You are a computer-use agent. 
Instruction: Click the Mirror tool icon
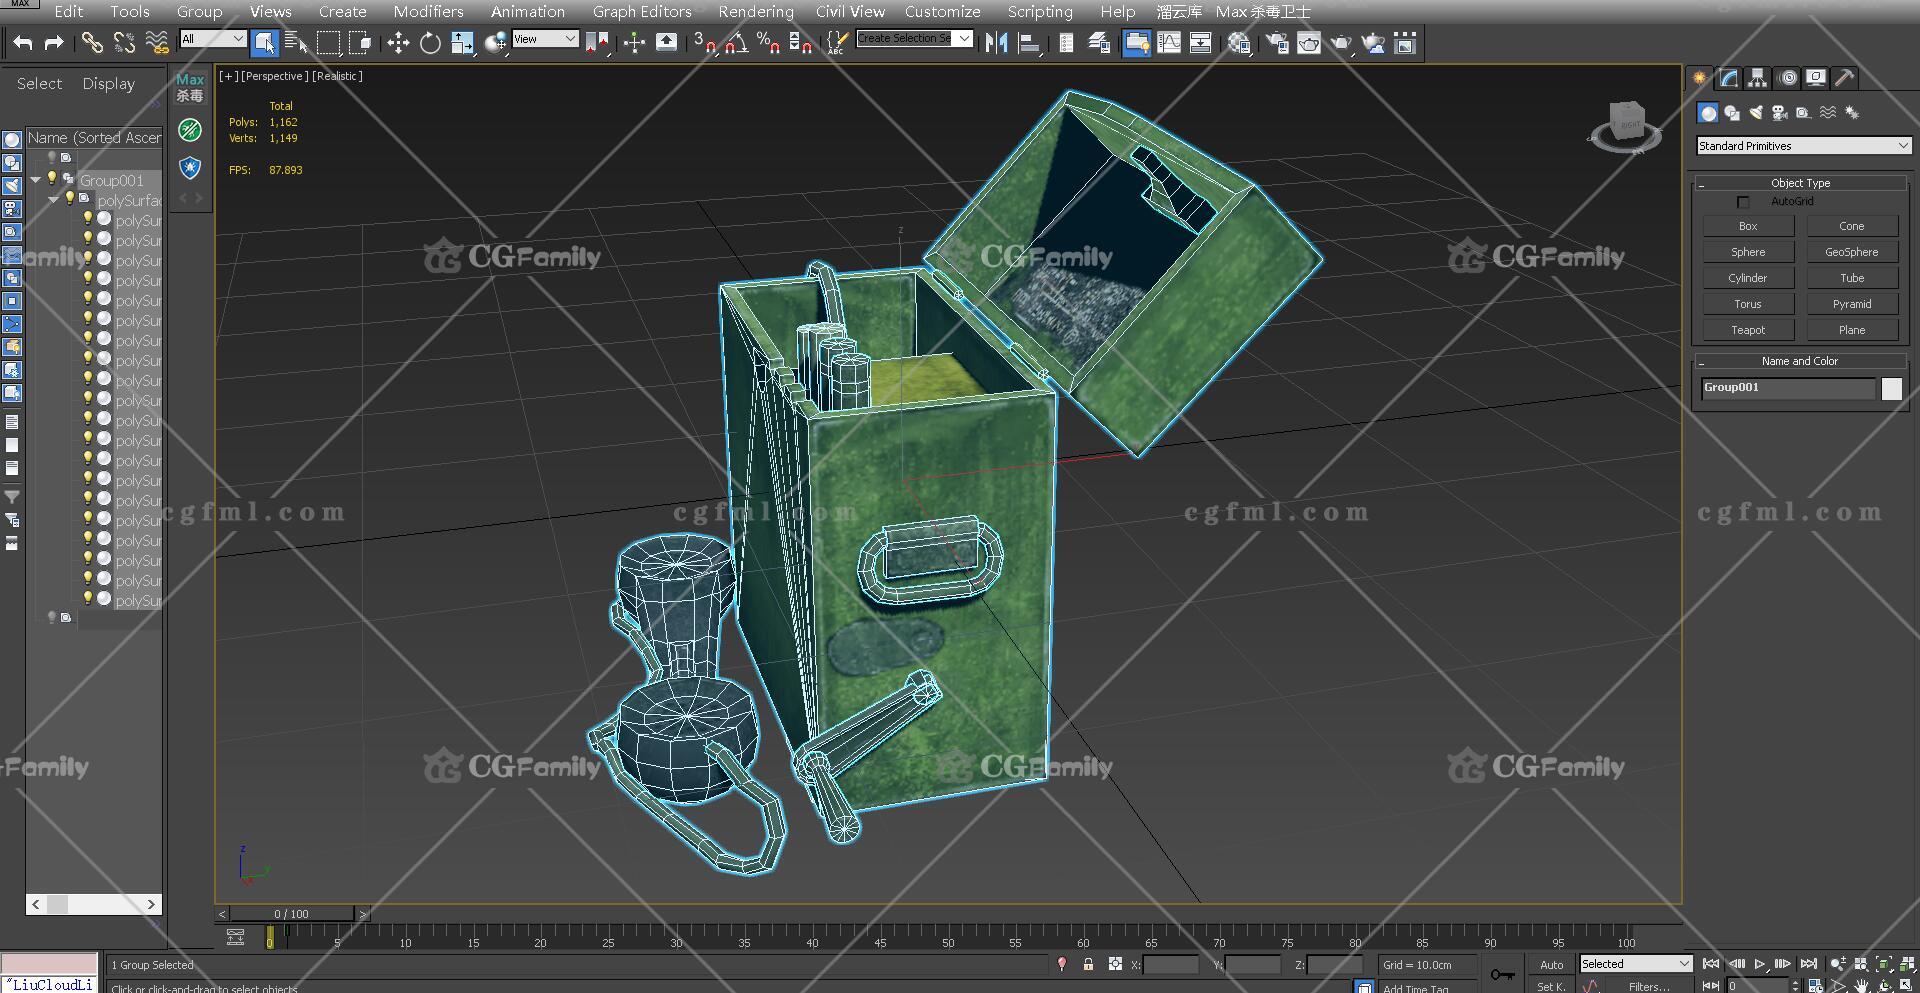(996, 42)
